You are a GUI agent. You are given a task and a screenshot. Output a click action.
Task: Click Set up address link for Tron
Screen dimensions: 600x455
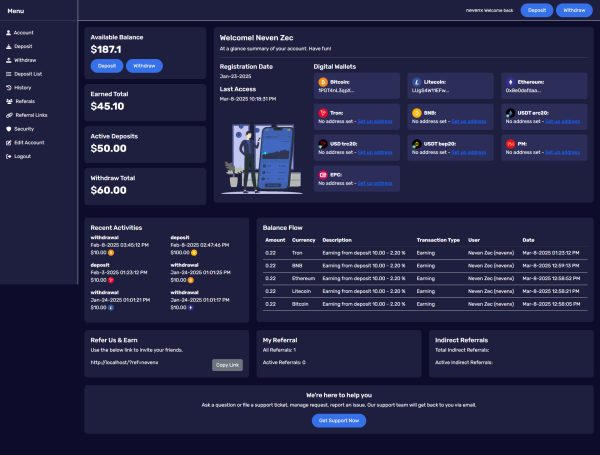[x=375, y=121]
